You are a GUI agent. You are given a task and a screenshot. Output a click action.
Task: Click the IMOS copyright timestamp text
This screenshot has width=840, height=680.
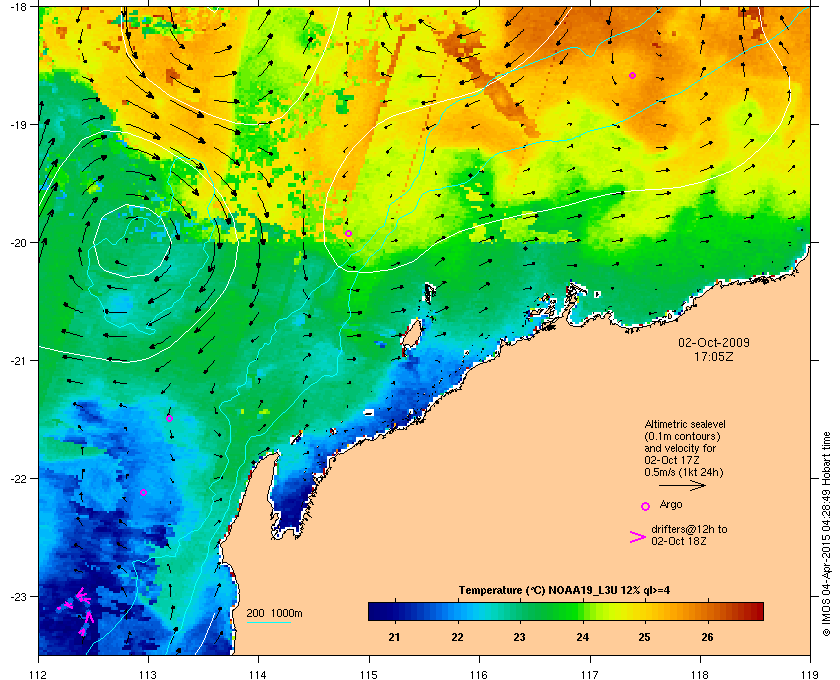[x=826, y=534]
